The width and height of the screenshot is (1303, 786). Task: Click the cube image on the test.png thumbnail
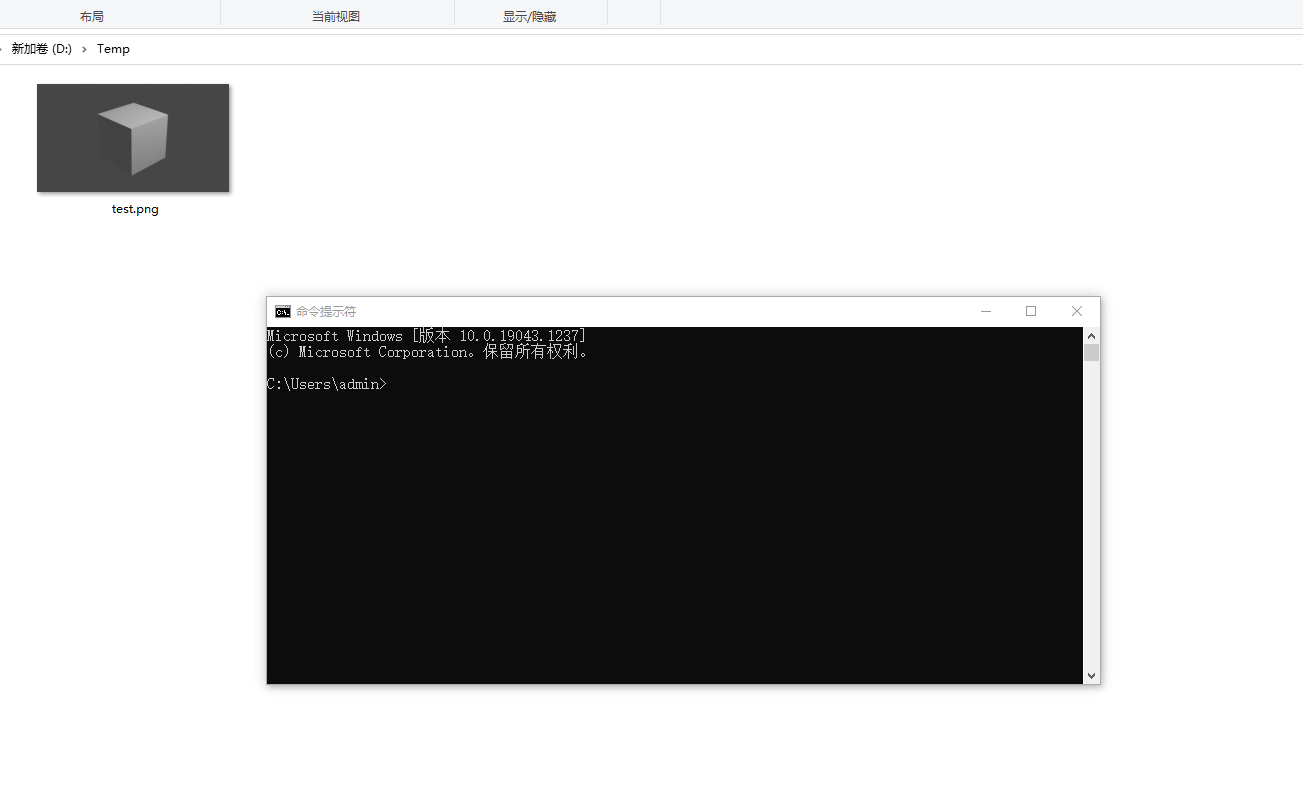tap(133, 138)
